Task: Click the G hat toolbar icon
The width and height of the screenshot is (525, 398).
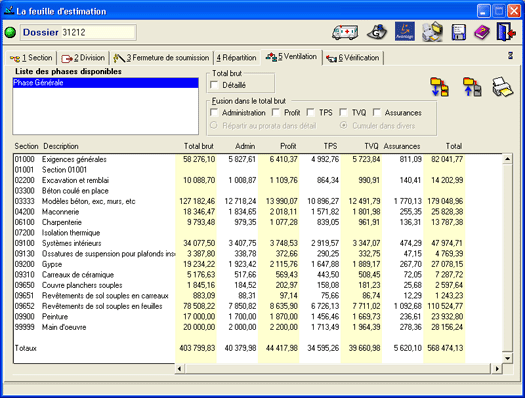Action: pyautogui.click(x=377, y=32)
